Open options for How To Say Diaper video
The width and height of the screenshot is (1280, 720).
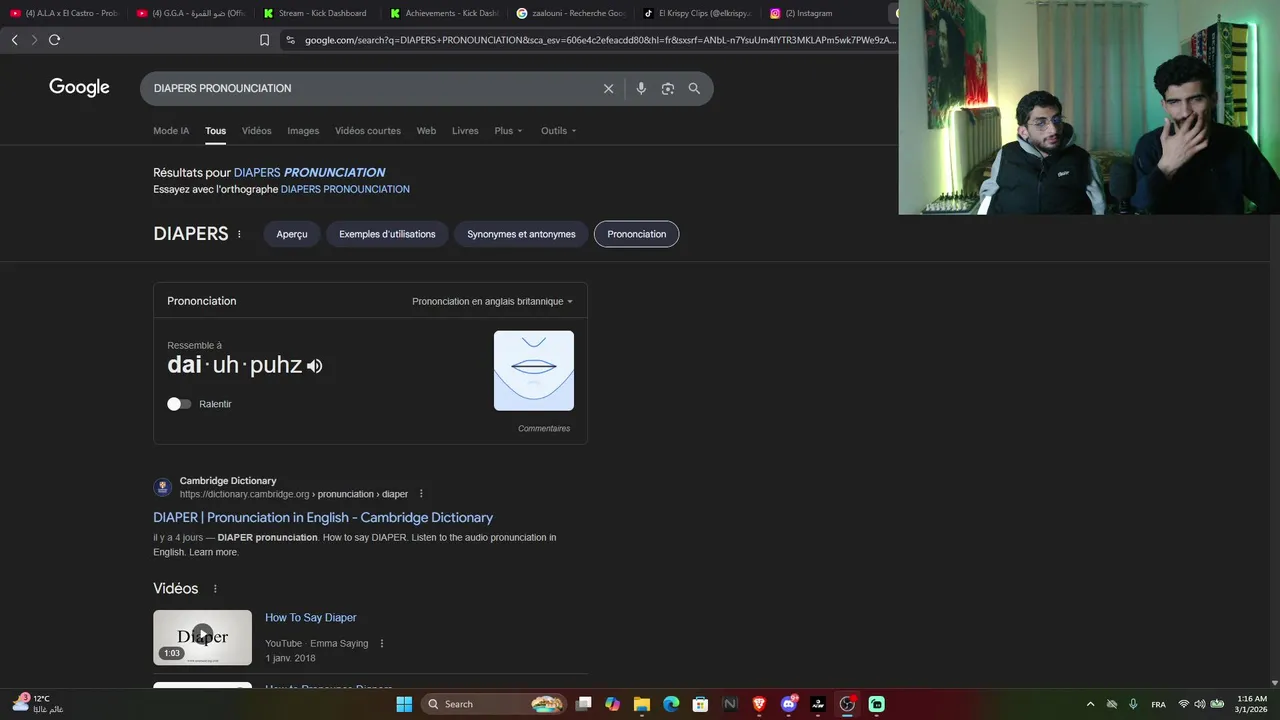click(381, 643)
